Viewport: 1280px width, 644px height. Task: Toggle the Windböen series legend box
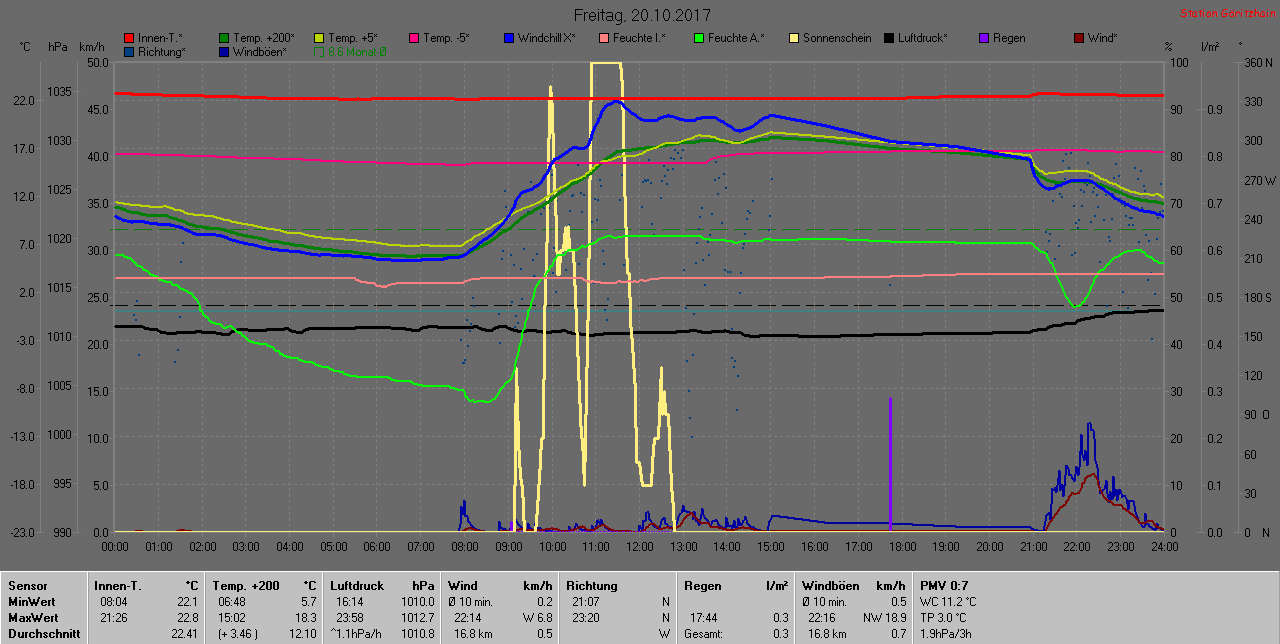click(x=224, y=51)
